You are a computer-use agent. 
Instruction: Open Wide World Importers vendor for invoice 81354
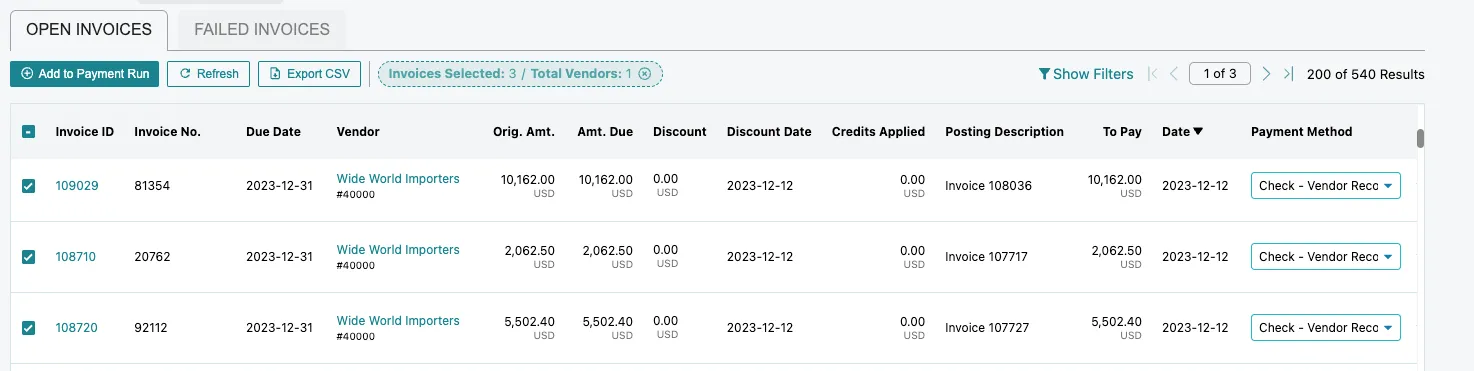(x=398, y=179)
